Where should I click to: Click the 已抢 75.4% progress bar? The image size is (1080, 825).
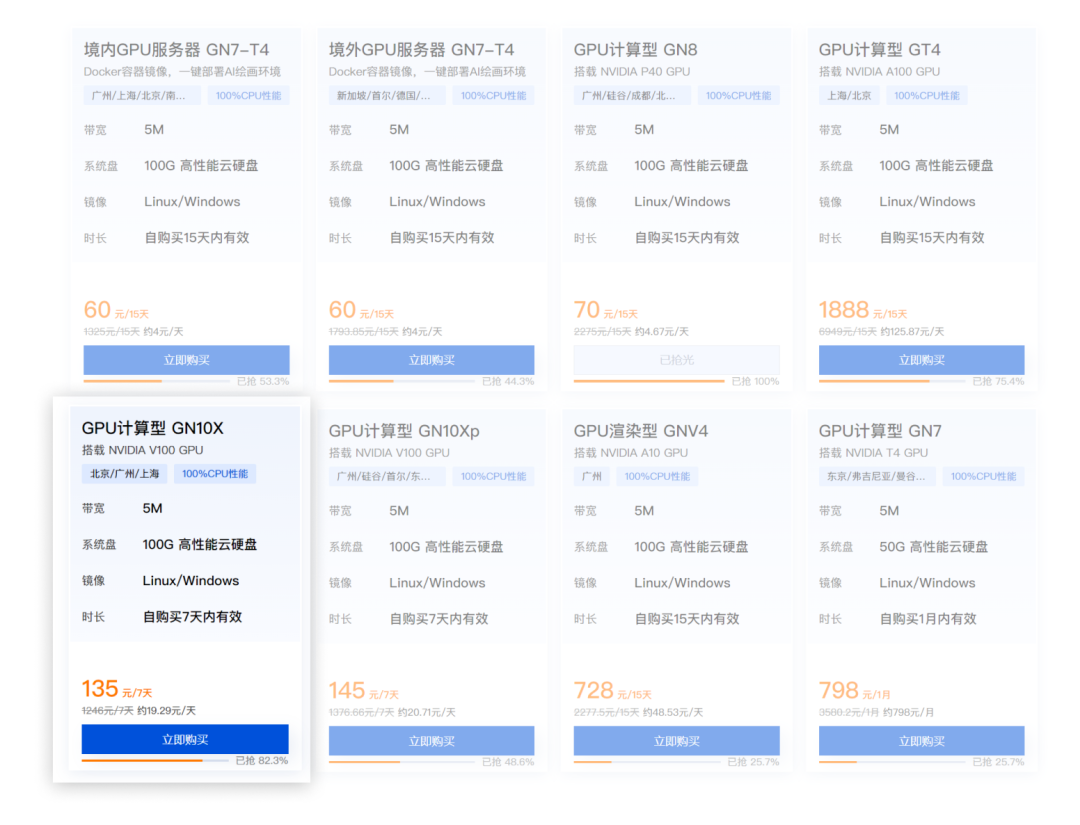pos(893,381)
